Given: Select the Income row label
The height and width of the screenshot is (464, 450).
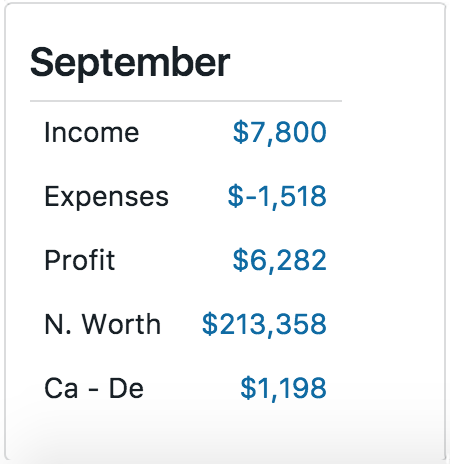Looking at the screenshot, I should [x=91, y=133].
